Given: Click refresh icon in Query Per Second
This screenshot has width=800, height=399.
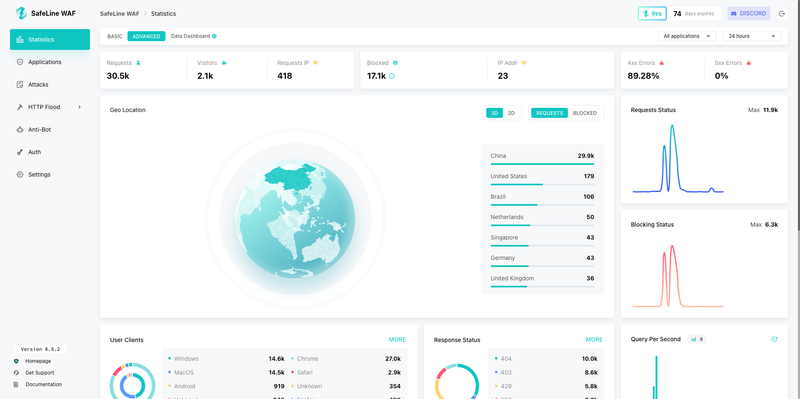Looking at the screenshot, I should (x=774, y=339).
